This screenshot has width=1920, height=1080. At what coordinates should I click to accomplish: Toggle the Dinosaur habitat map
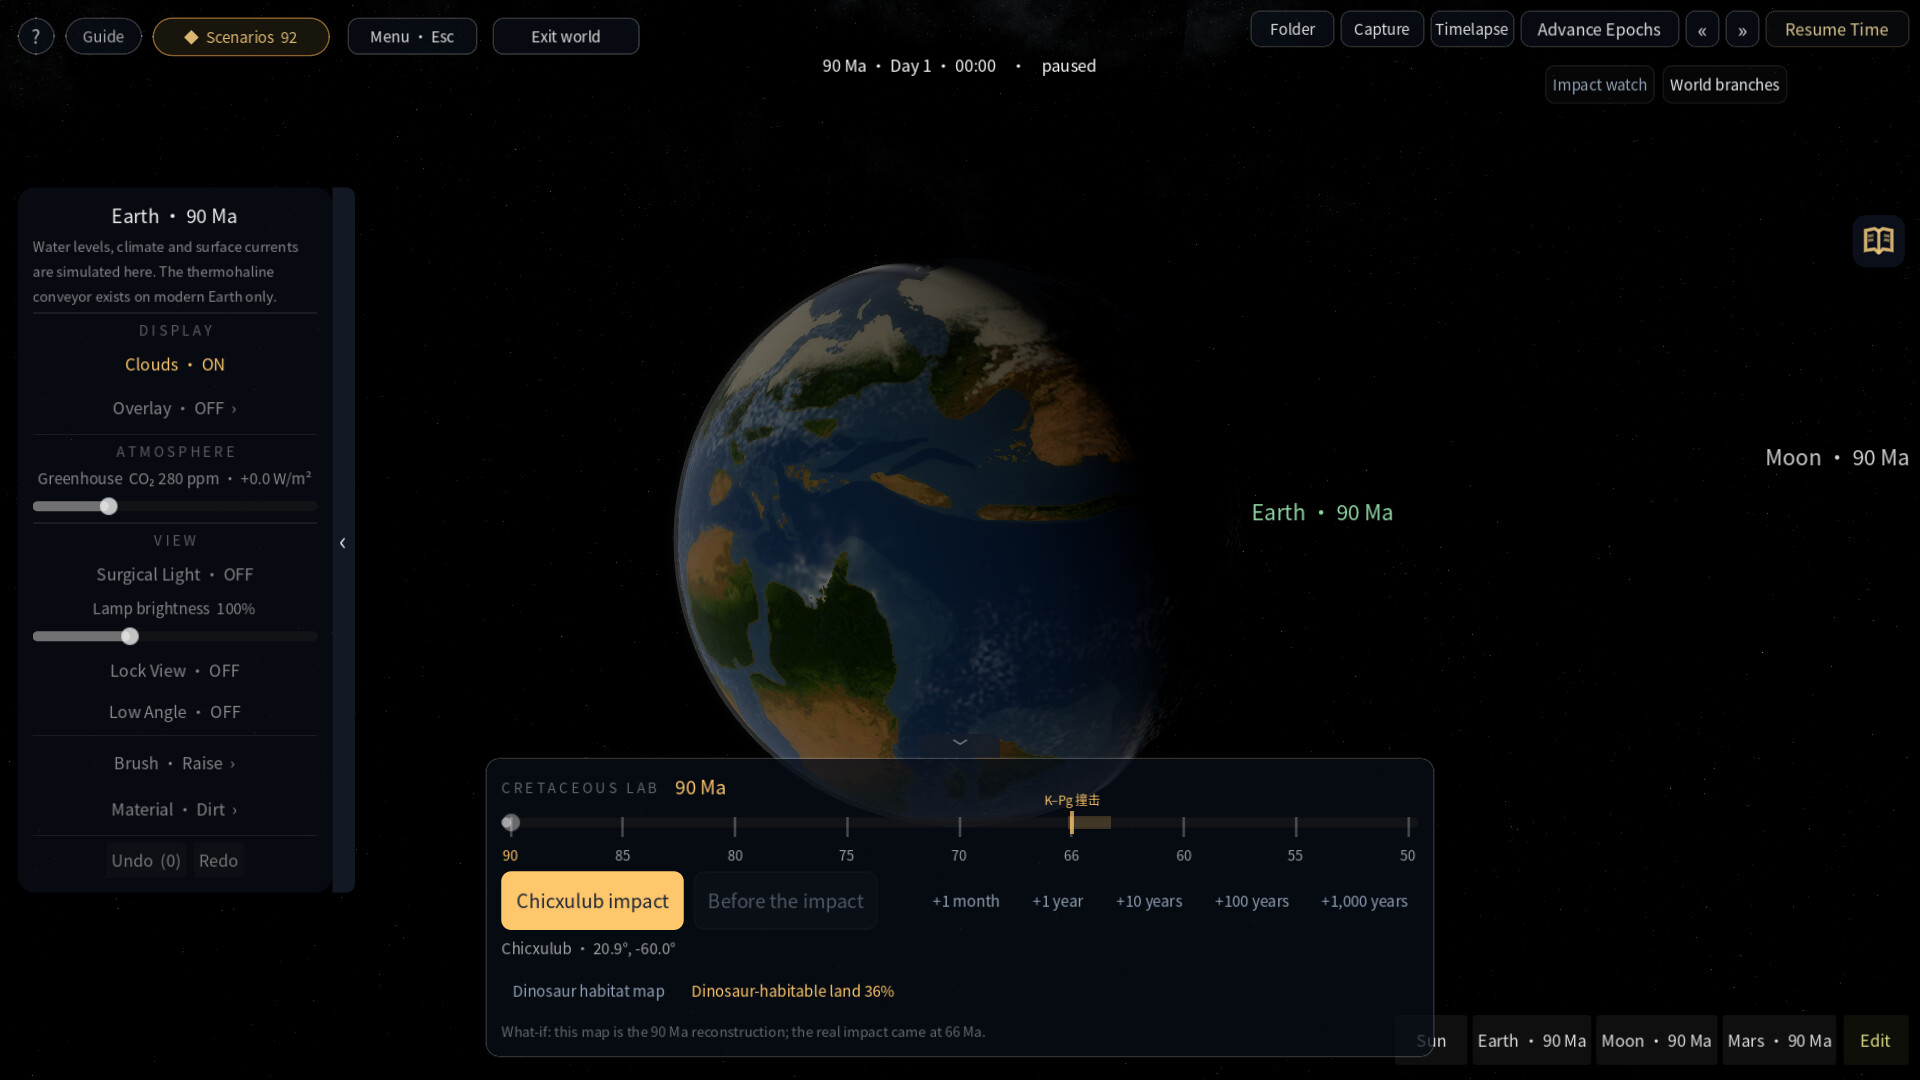point(588,991)
